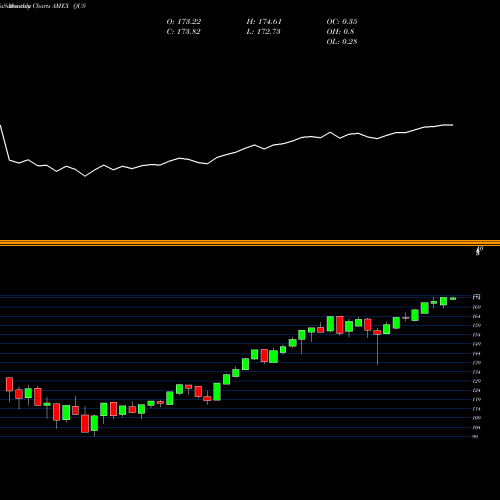500x500 pixels.
Task: Click the 99 price axis label
Action: [x=475, y=437]
